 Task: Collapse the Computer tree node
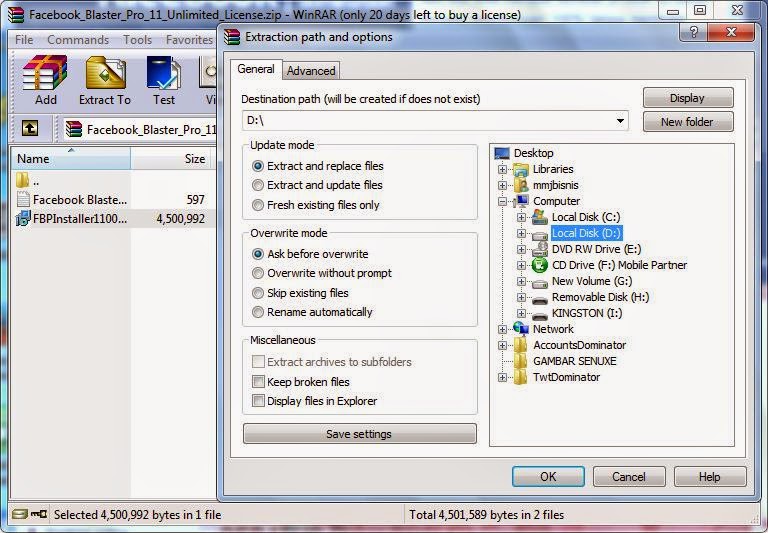pyautogui.click(x=502, y=201)
